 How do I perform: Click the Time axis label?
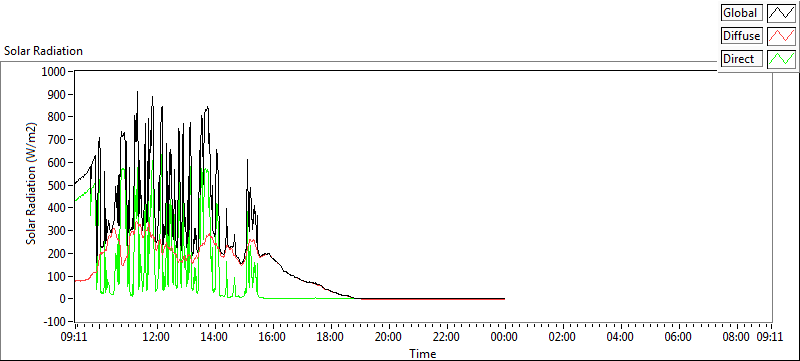pos(422,353)
